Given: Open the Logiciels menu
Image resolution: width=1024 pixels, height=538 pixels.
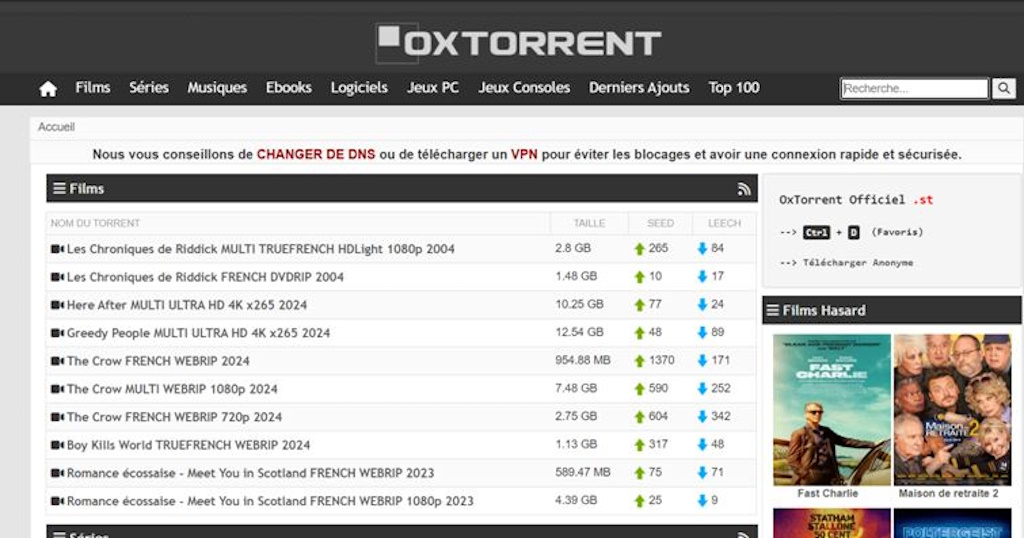Looking at the screenshot, I should 359,87.
